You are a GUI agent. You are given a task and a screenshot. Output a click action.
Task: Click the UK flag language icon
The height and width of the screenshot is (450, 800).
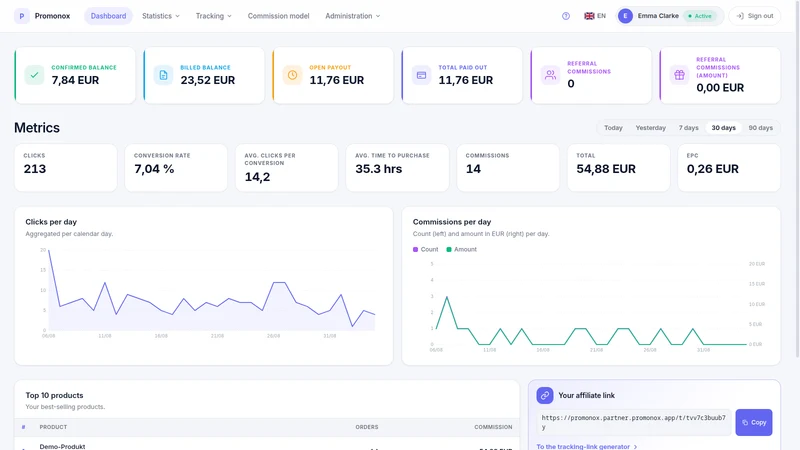(589, 16)
